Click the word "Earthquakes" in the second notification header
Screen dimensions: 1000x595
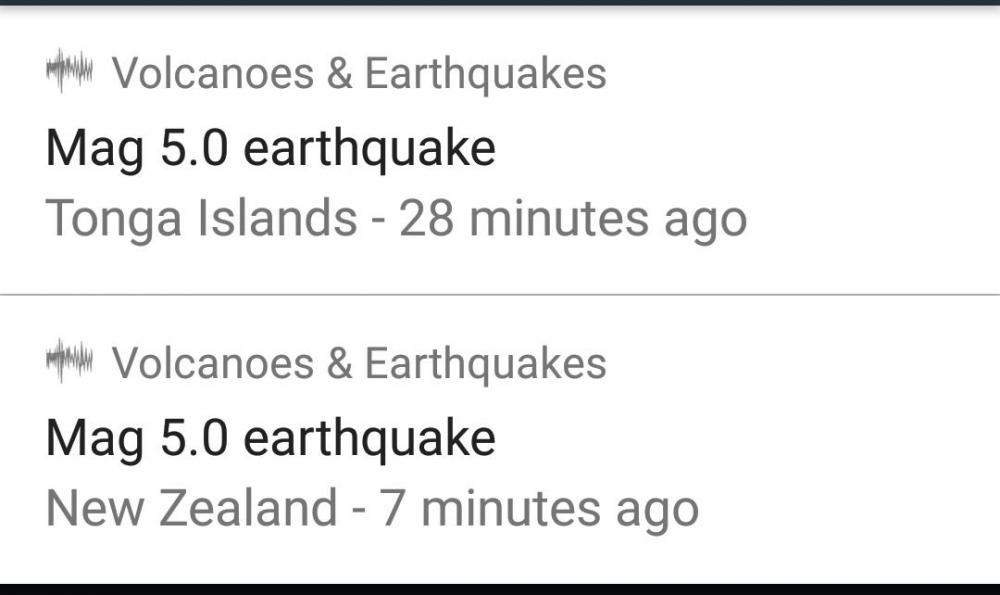point(485,363)
